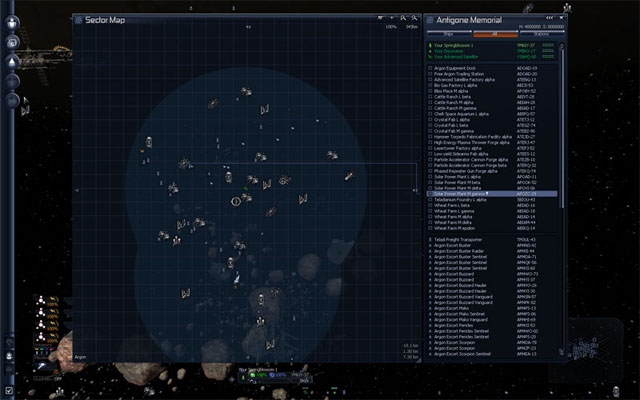The height and width of the screenshot is (400, 640).
Task: Go to the east sector with the right map arrow
Action: click(416, 190)
